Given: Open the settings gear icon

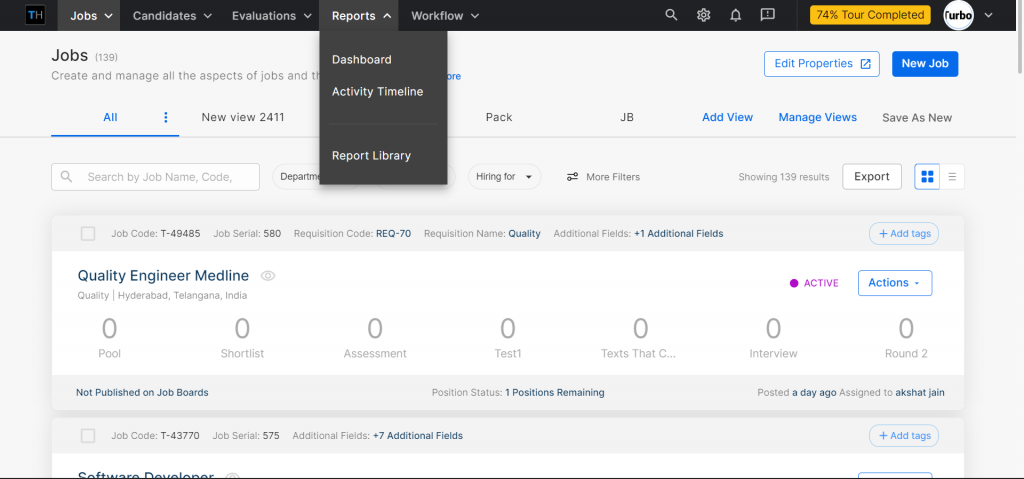Looking at the screenshot, I should coord(703,15).
